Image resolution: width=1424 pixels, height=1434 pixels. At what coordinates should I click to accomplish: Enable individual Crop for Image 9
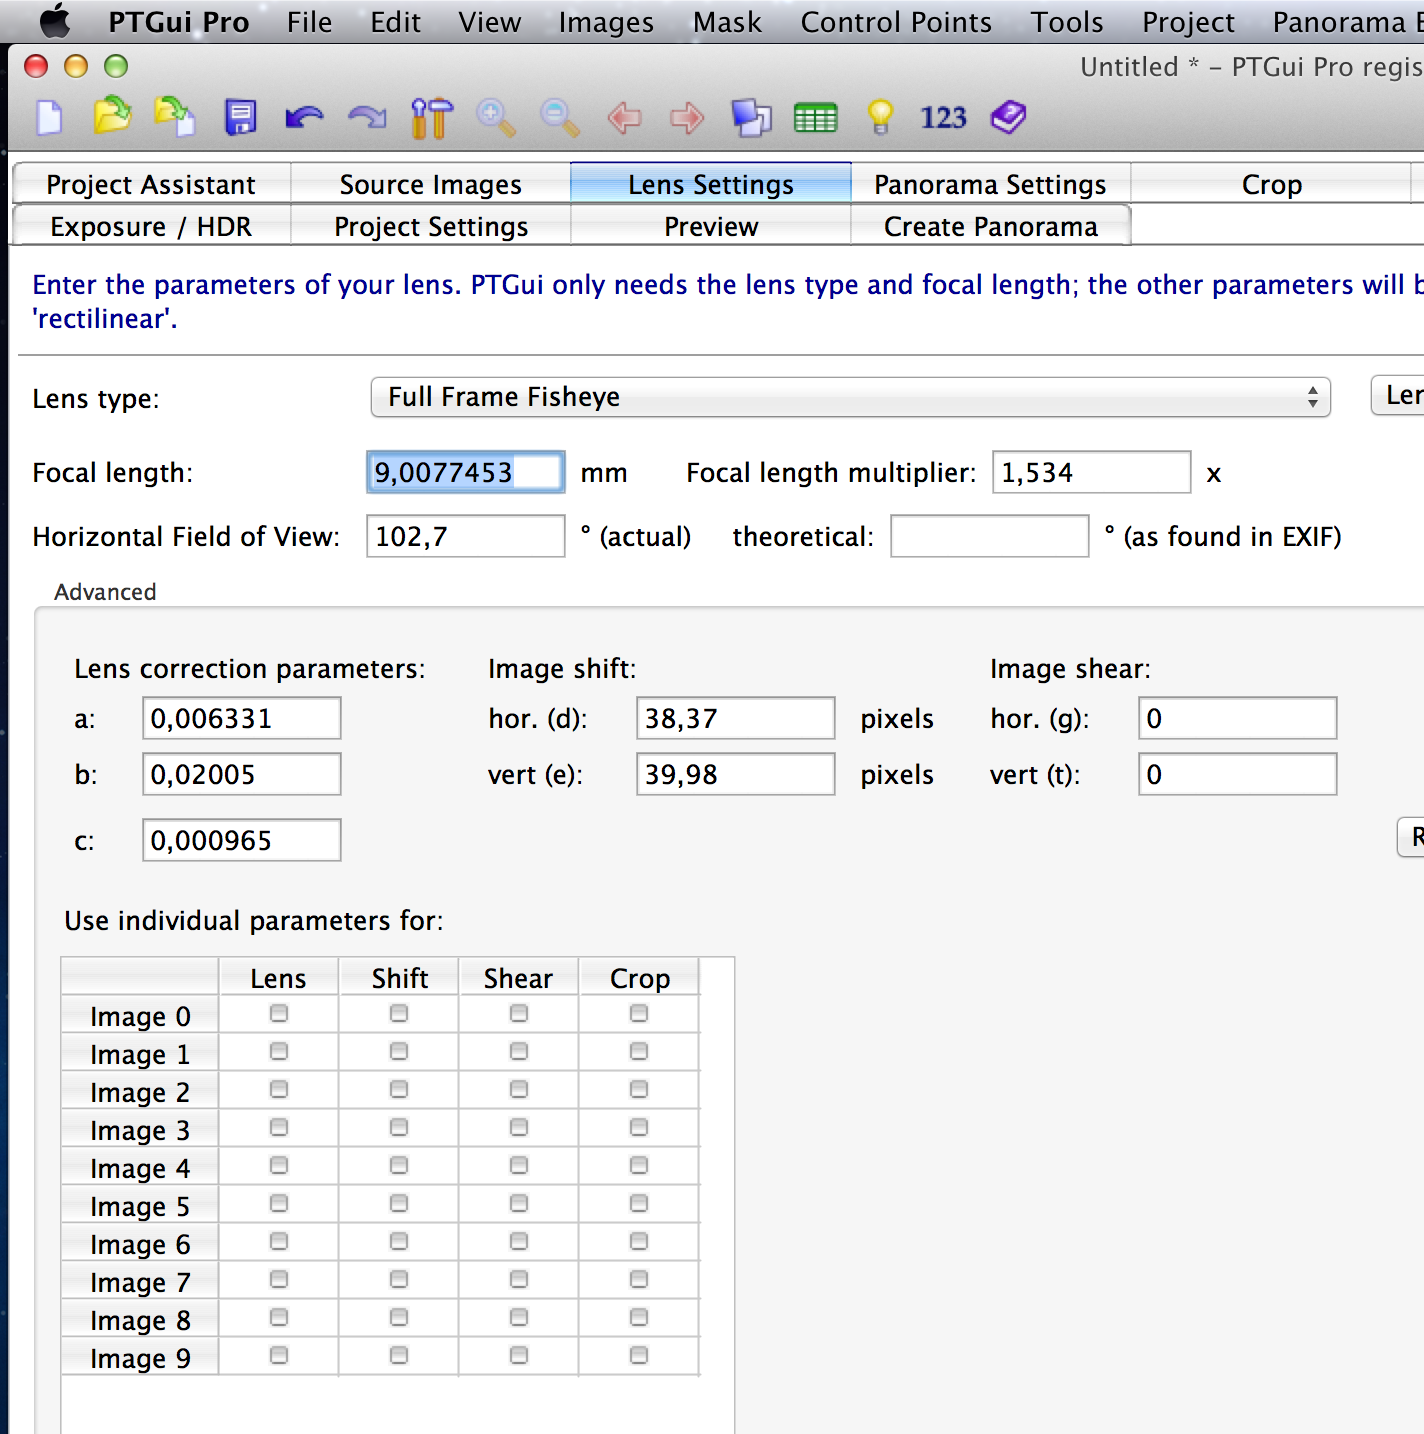[x=639, y=1356]
